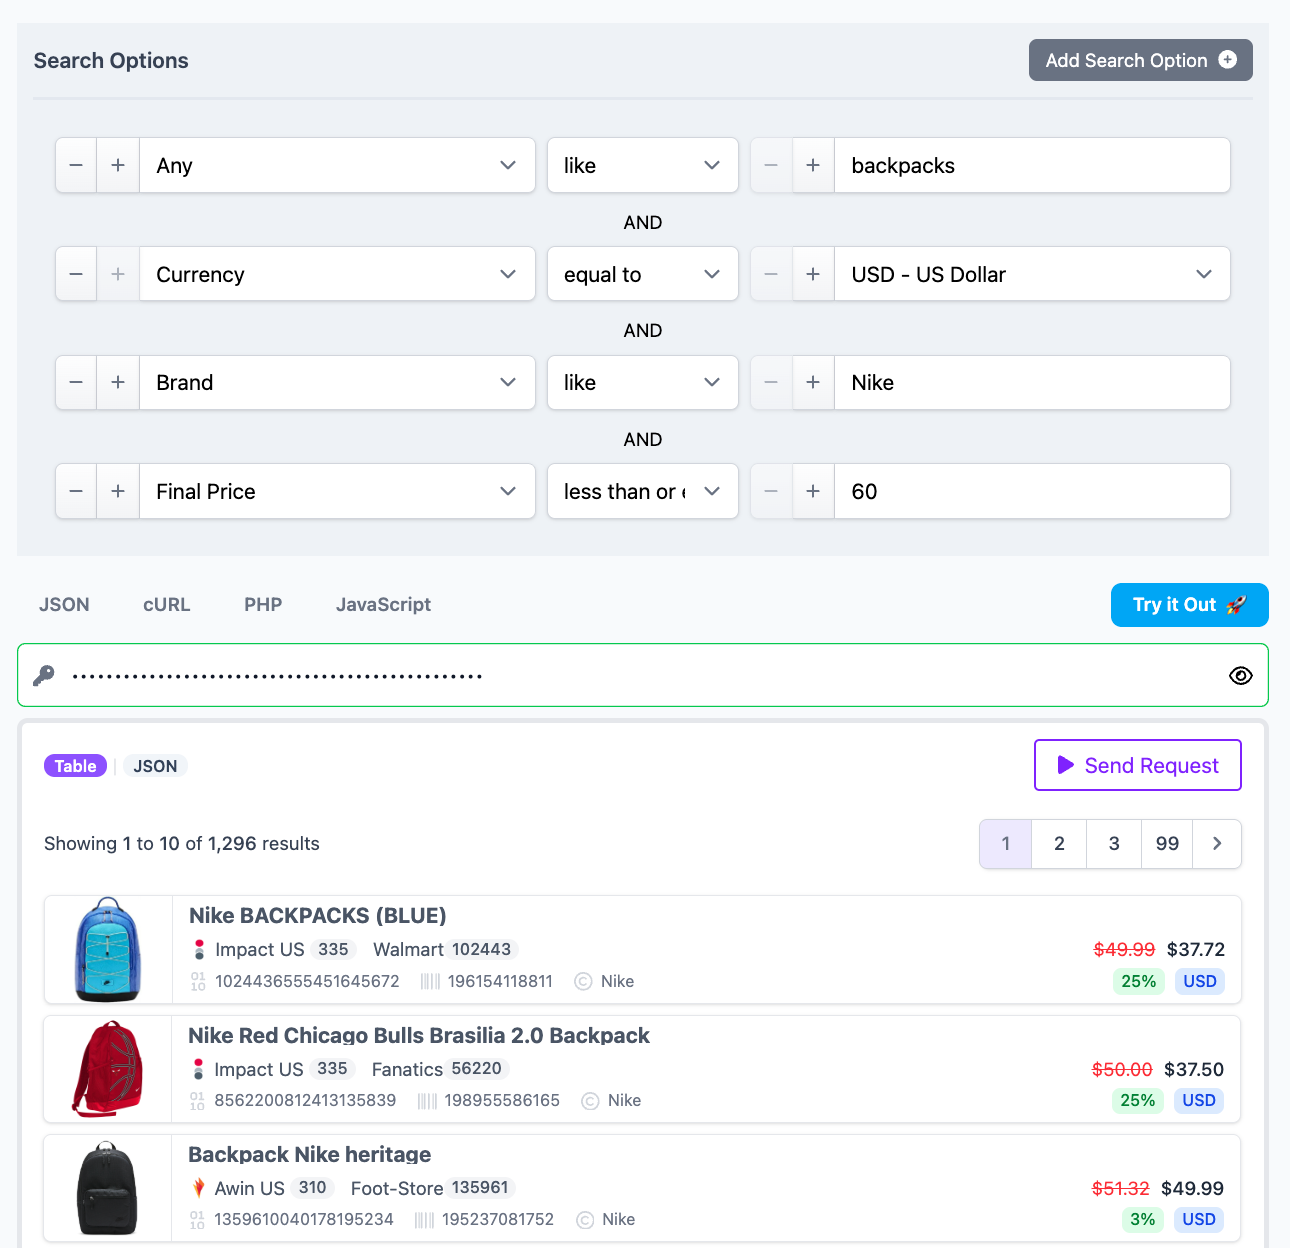Go to results page 2
This screenshot has height=1248, width=1290.
tap(1059, 844)
